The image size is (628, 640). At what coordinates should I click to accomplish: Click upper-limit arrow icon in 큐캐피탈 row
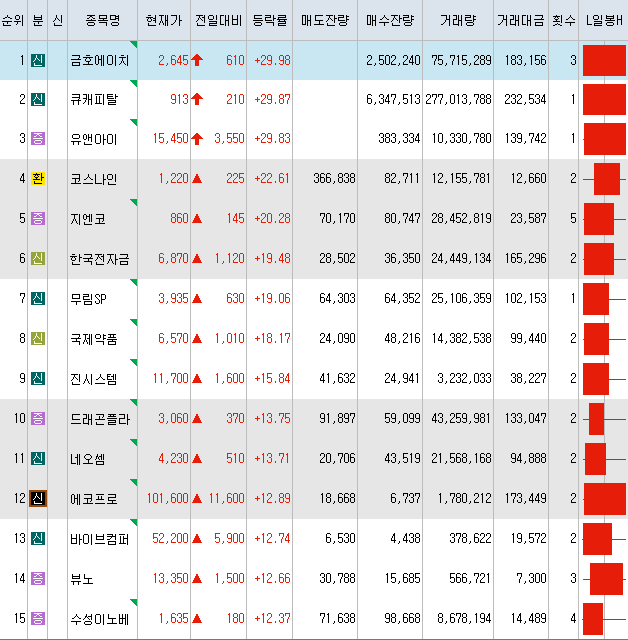(197, 99)
